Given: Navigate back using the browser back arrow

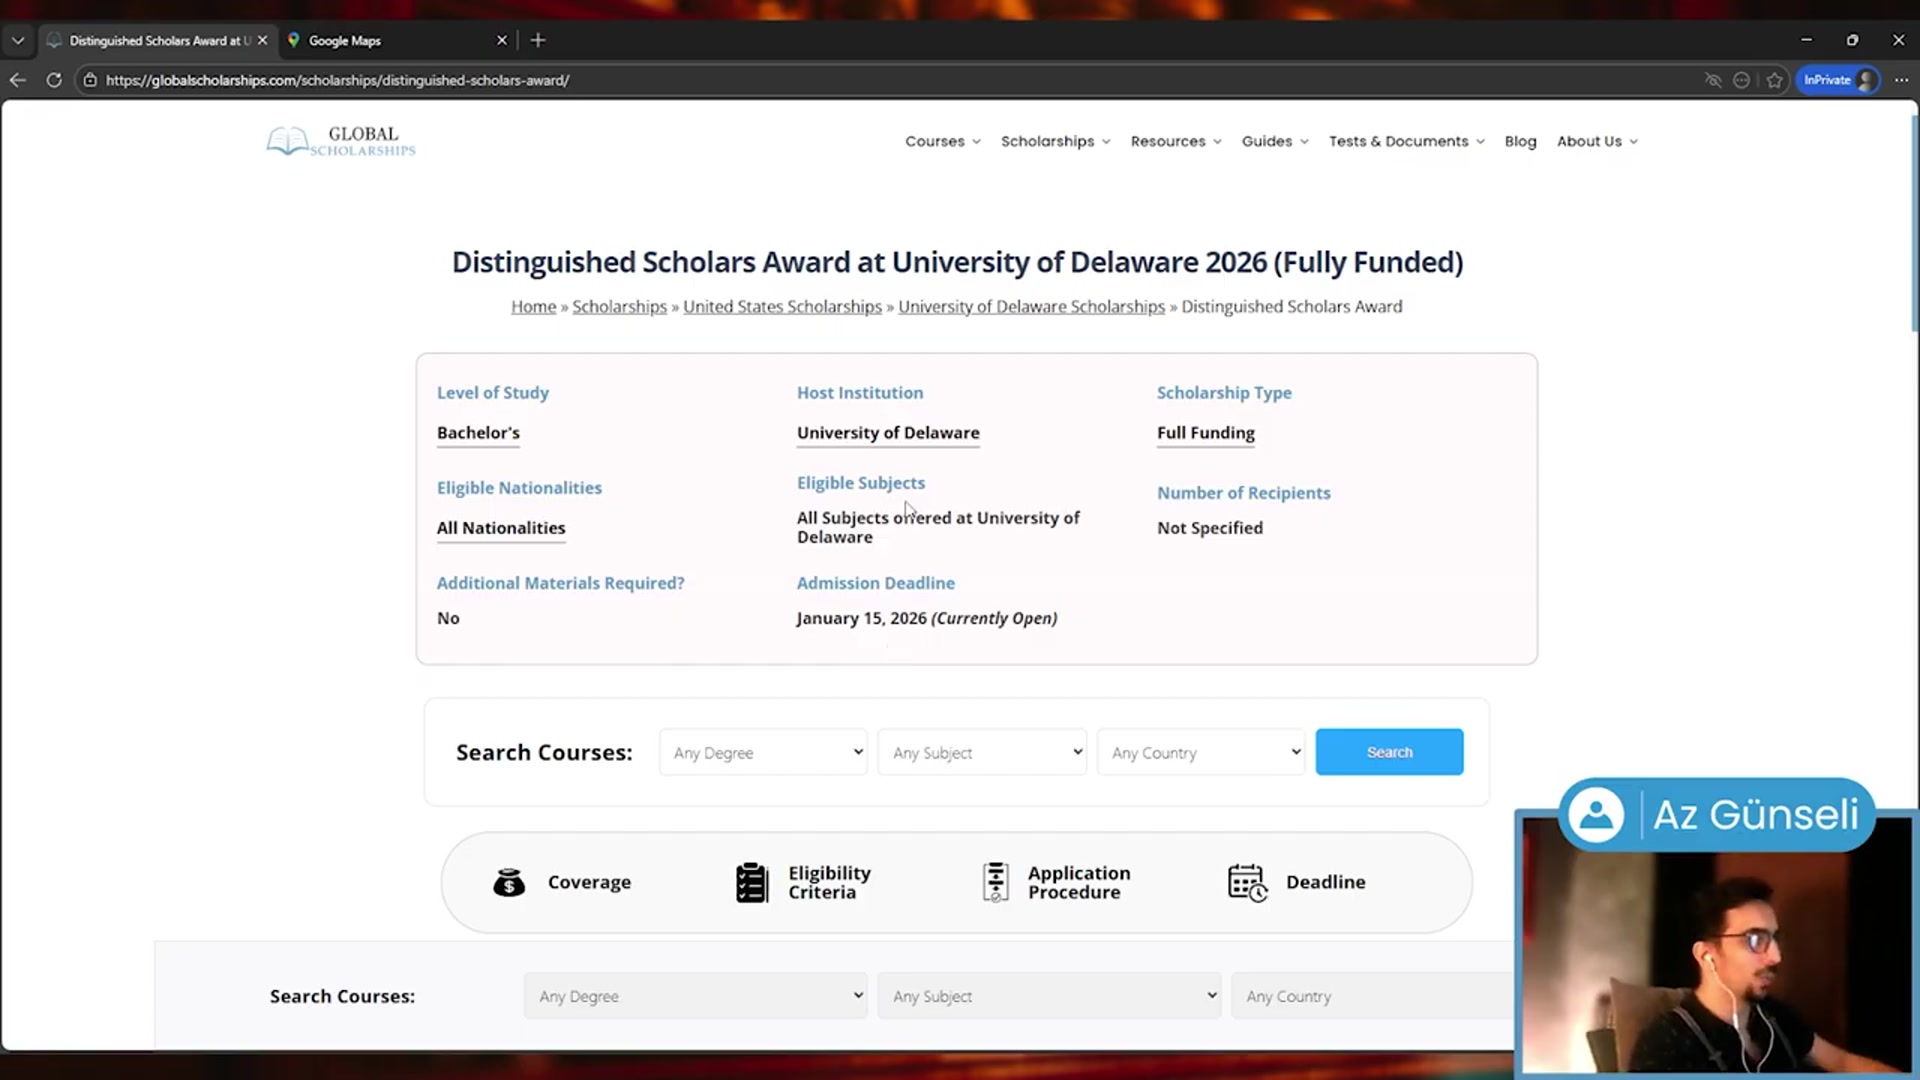Looking at the screenshot, I should coord(18,80).
